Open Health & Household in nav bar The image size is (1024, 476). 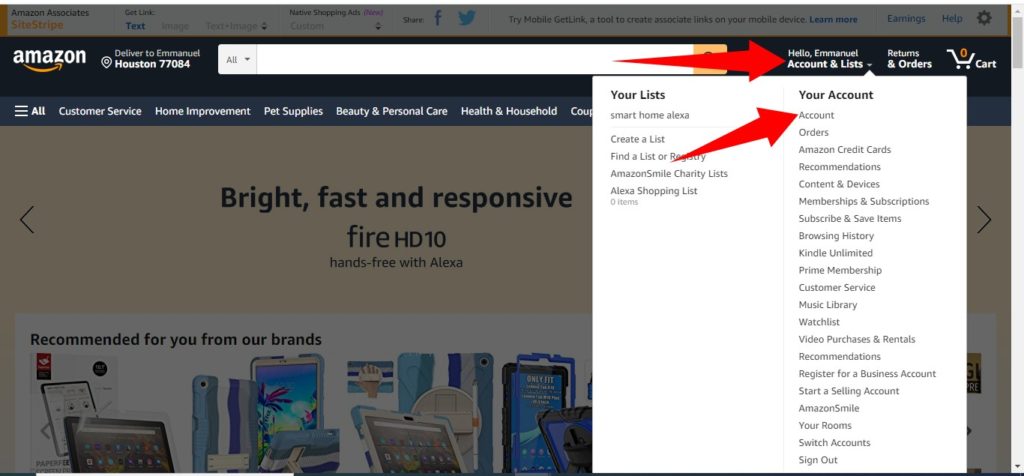509,111
